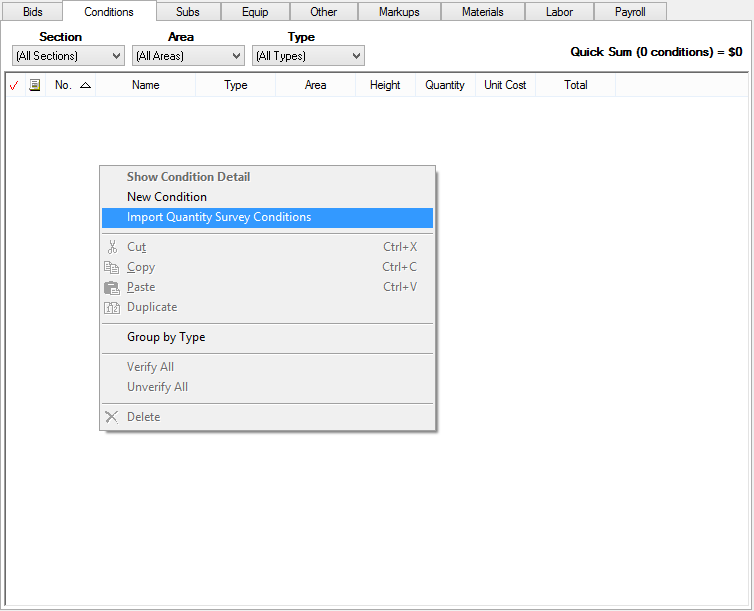The height and width of the screenshot is (611, 754).
Task: Select the Conditions tab
Action: tap(109, 12)
